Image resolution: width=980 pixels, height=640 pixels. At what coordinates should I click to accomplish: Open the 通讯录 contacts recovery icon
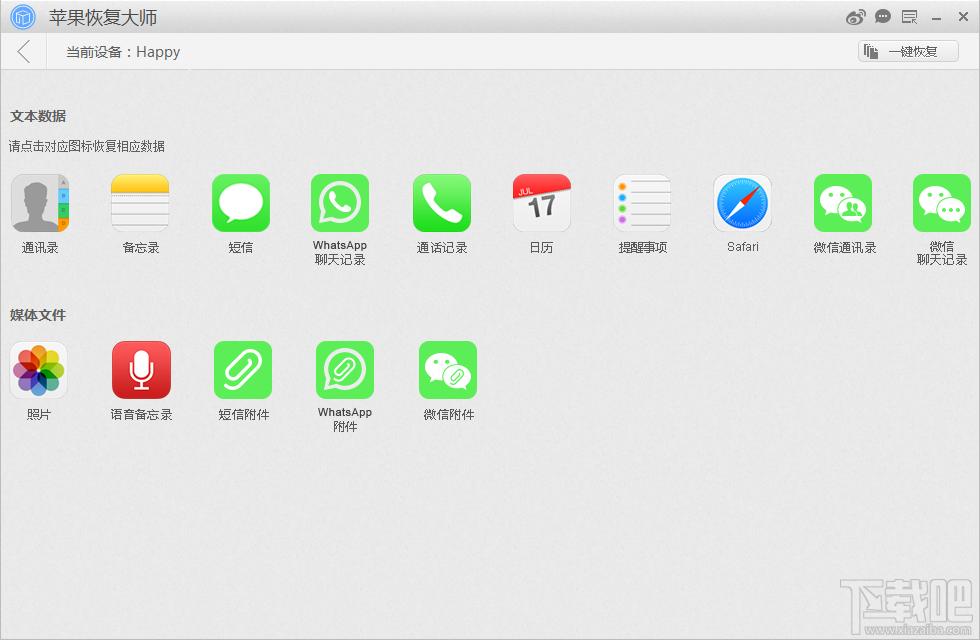point(40,203)
